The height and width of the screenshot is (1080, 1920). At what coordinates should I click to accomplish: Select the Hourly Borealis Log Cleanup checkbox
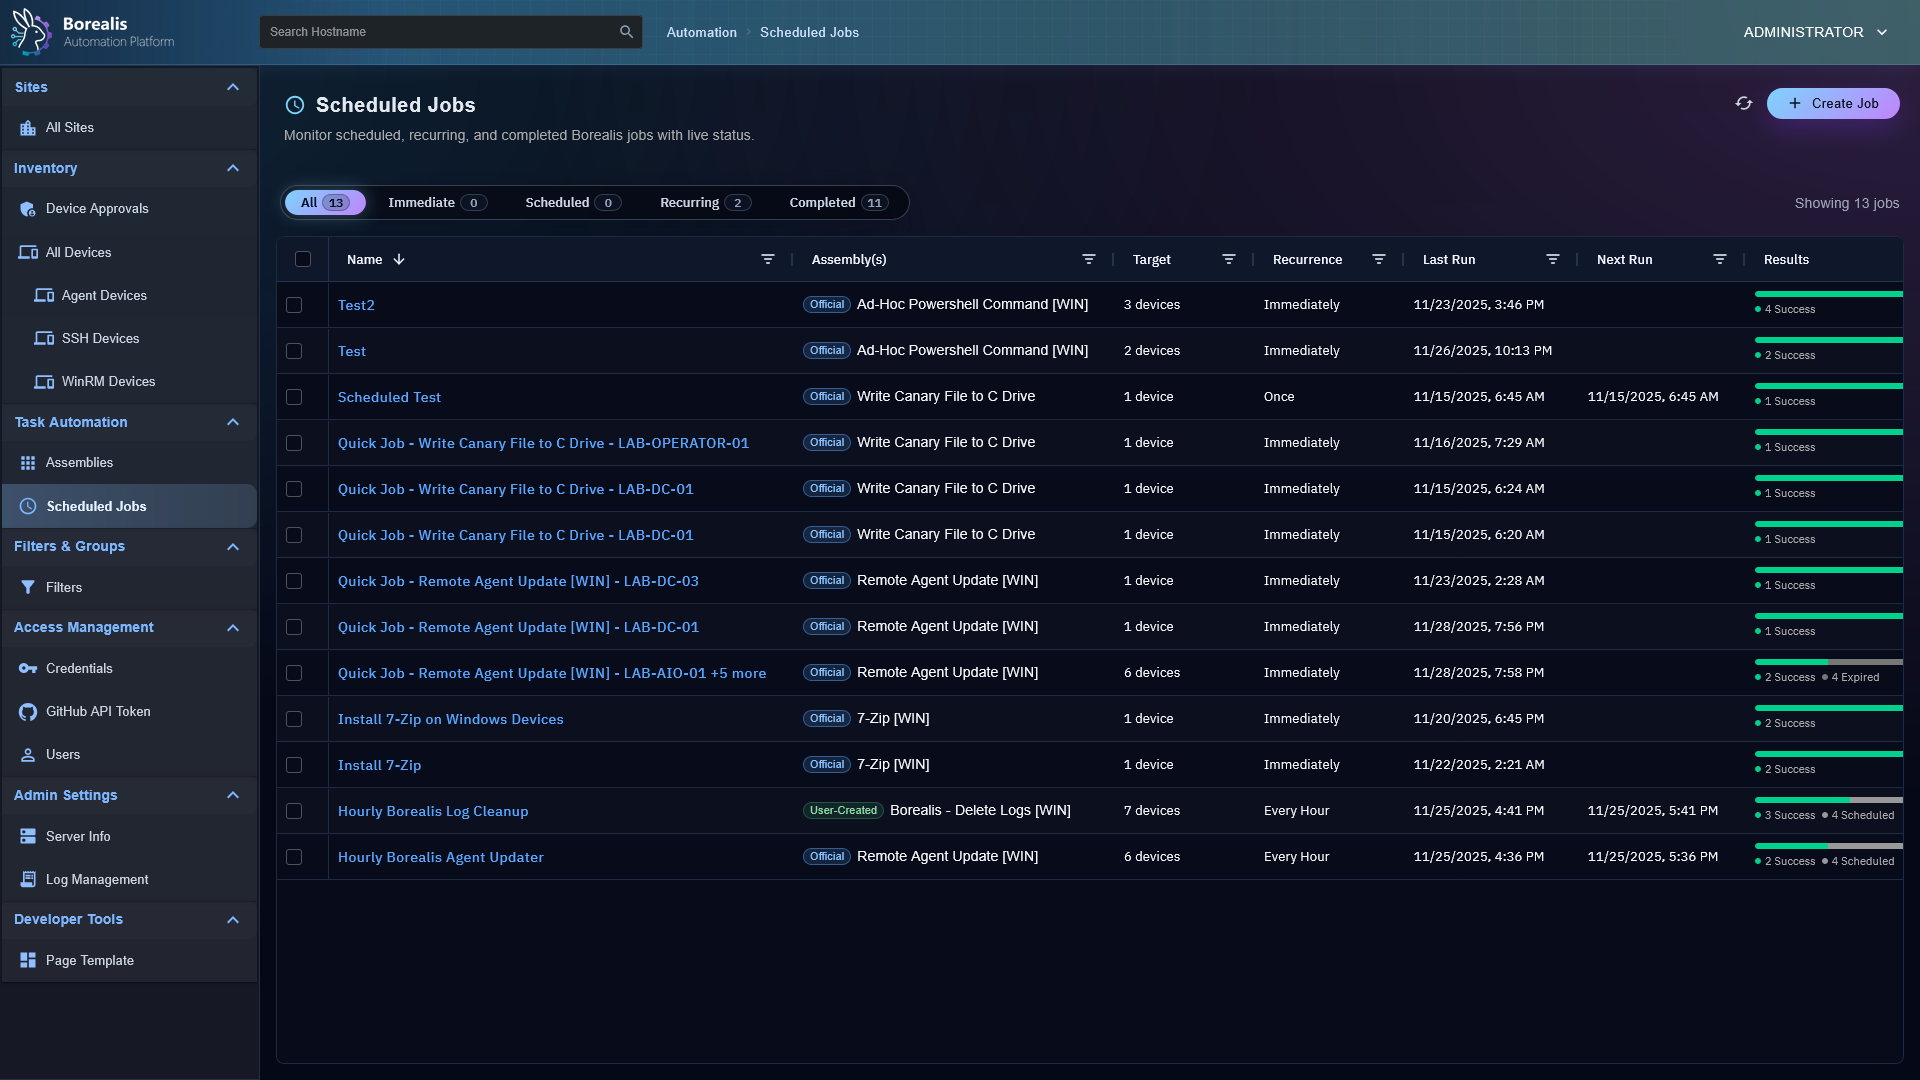pos(294,811)
